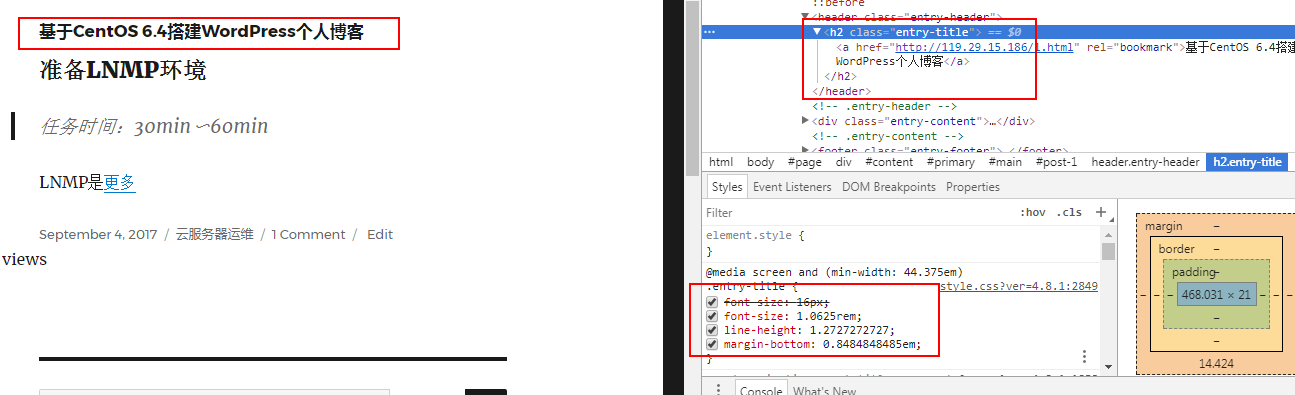Uncheck the font-size: 1.0625rem declaration
Screen dimensions: 1295x395
tap(712, 316)
